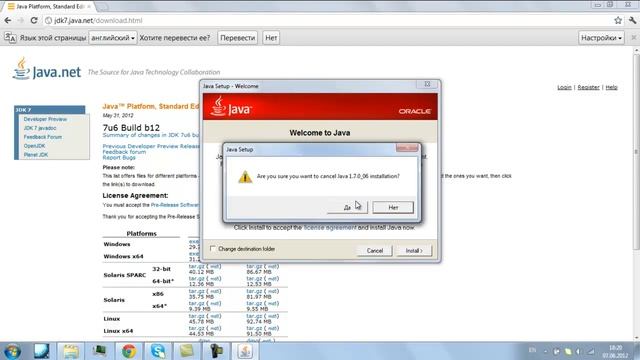Close the Java Setup confirmation dialog
The height and width of the screenshot is (360, 640).
pyautogui.click(x=407, y=148)
